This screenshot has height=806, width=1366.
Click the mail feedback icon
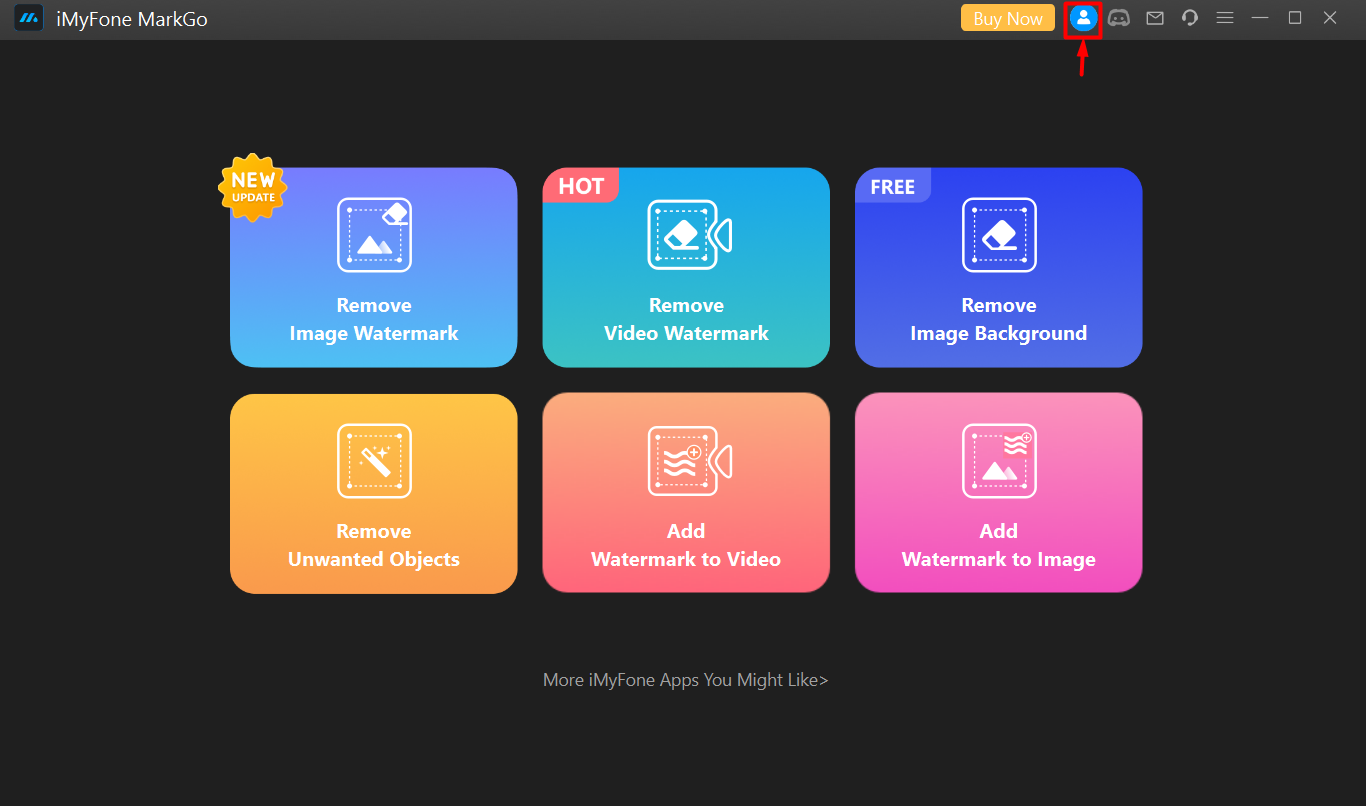[x=1155, y=18]
